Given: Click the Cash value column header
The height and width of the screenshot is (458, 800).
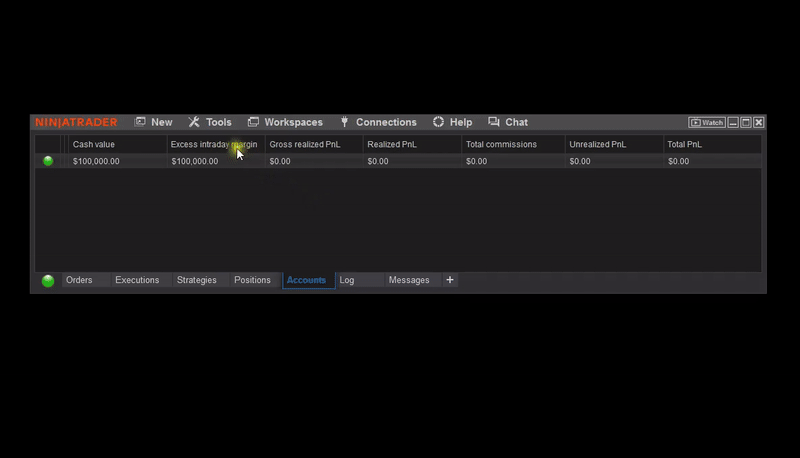Looking at the screenshot, I should [x=94, y=145].
